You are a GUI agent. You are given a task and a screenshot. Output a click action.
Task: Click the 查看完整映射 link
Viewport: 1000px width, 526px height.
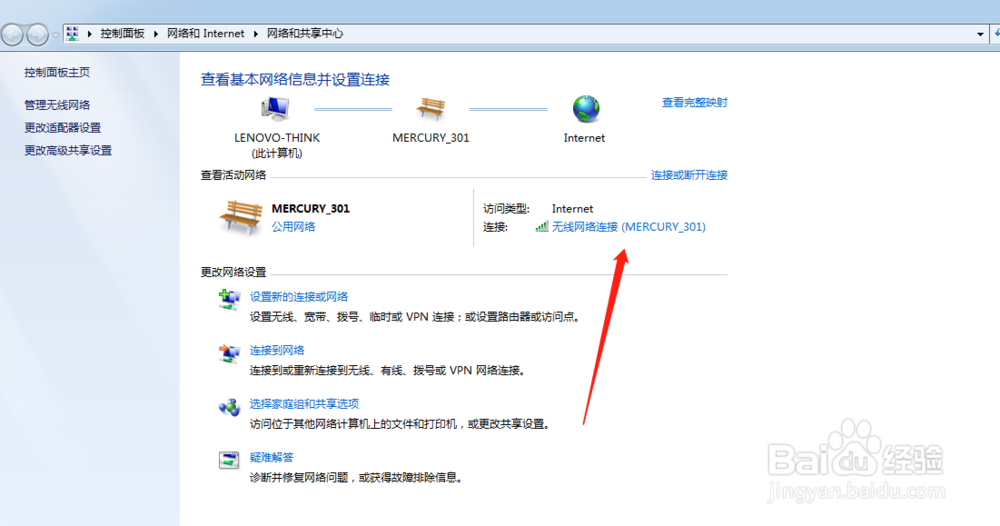pyautogui.click(x=695, y=102)
